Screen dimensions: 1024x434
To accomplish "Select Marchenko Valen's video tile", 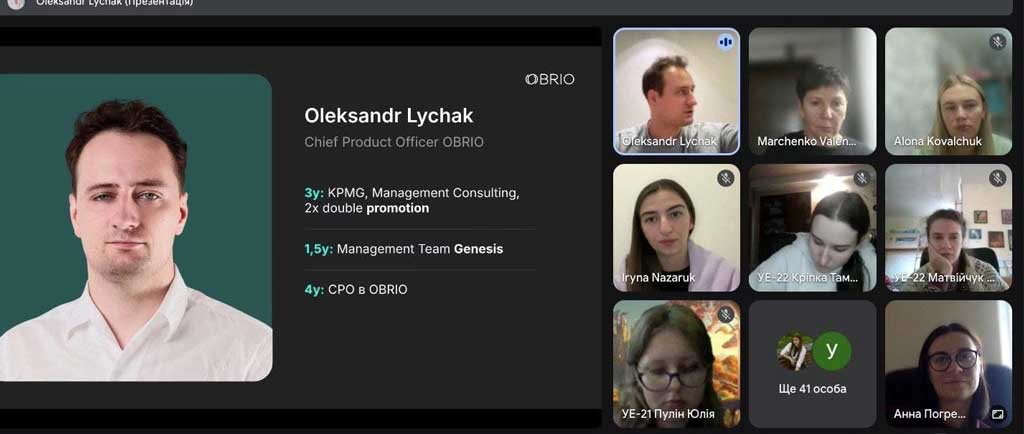I will 812,91.
